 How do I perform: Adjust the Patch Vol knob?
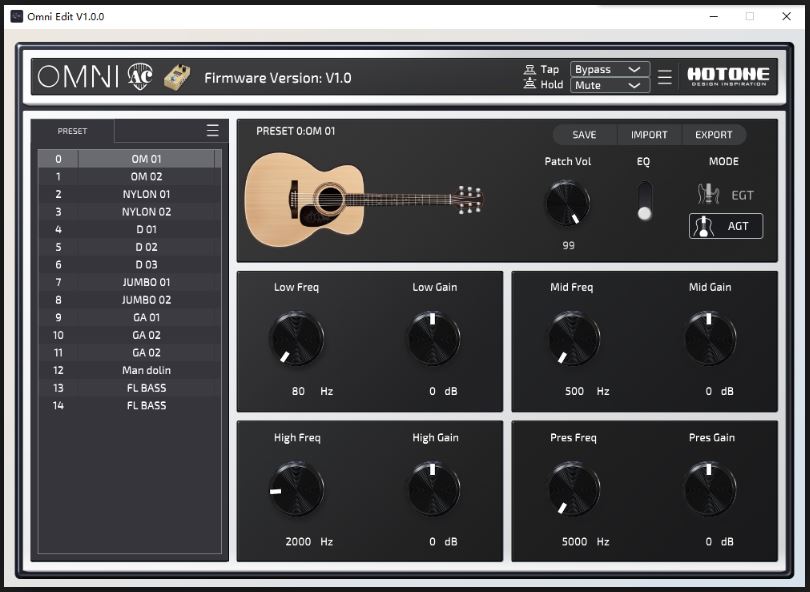567,203
